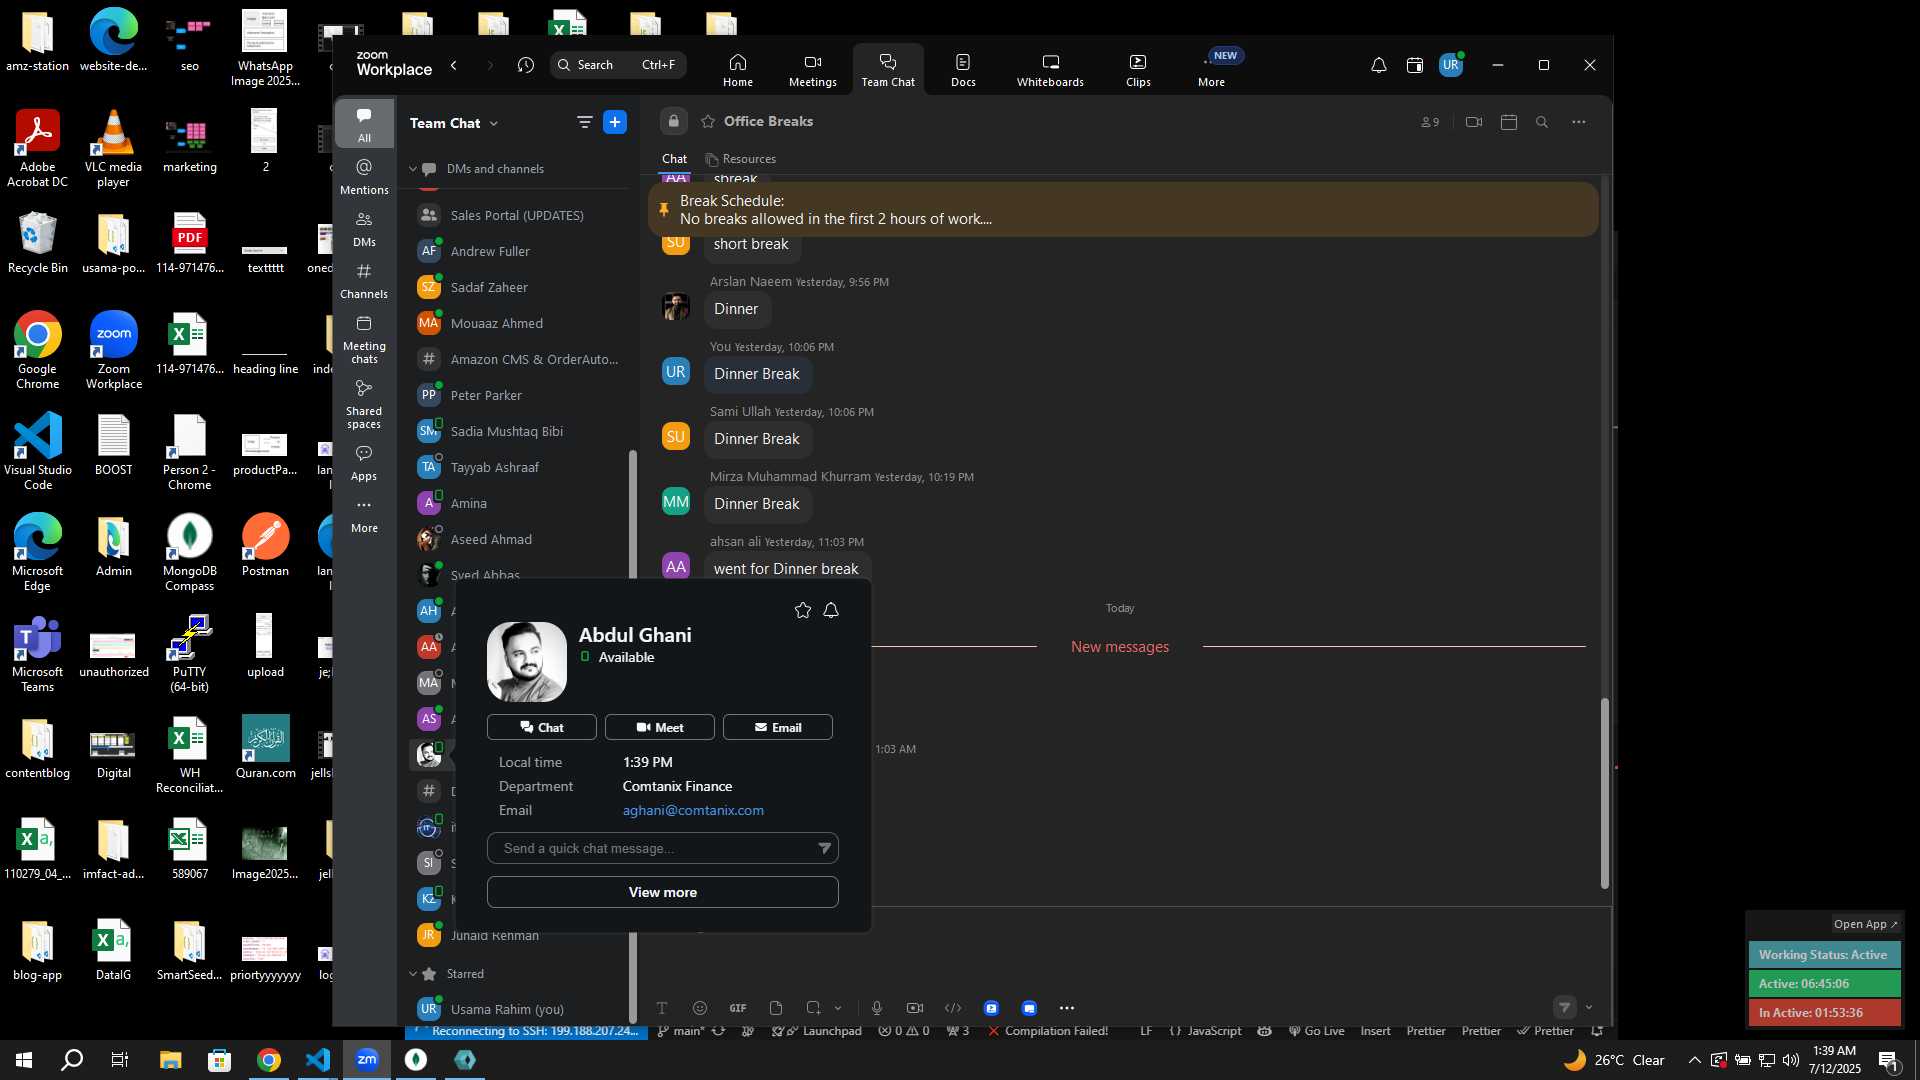Open Abdul Ghani profile photo
The width and height of the screenshot is (1920, 1080).
click(x=527, y=662)
